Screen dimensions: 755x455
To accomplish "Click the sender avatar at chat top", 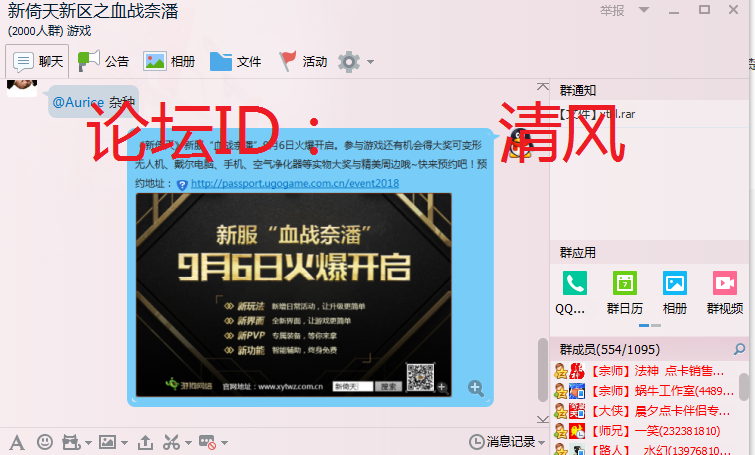I will click(x=22, y=88).
